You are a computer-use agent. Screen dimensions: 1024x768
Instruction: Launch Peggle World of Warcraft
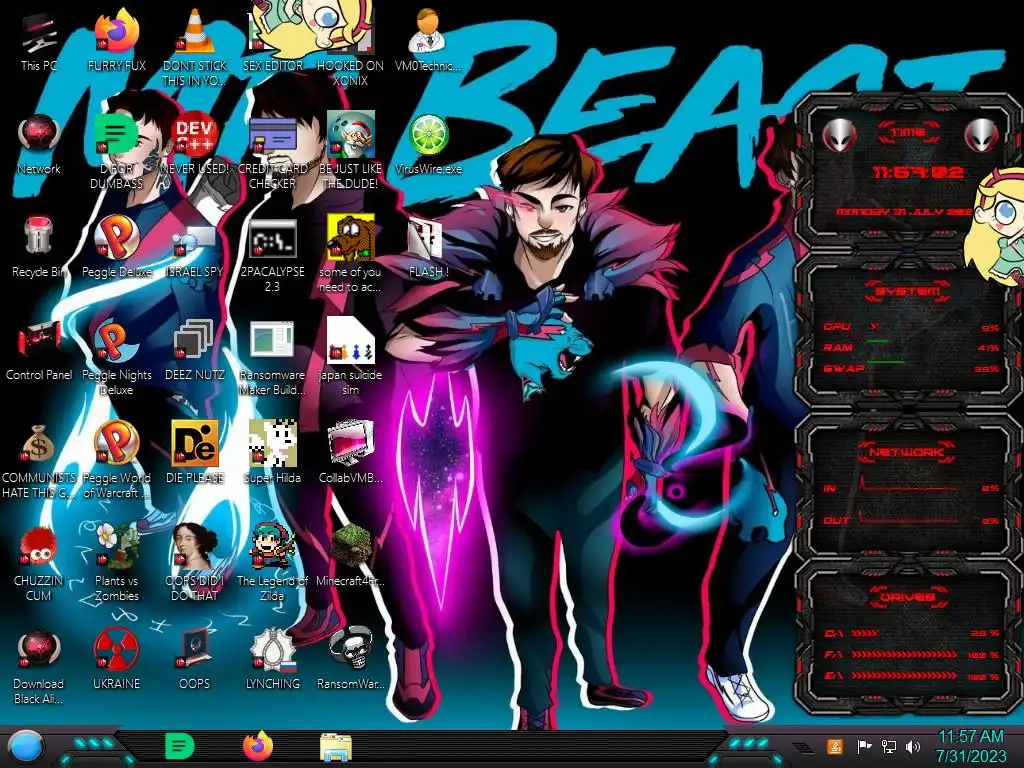point(116,461)
